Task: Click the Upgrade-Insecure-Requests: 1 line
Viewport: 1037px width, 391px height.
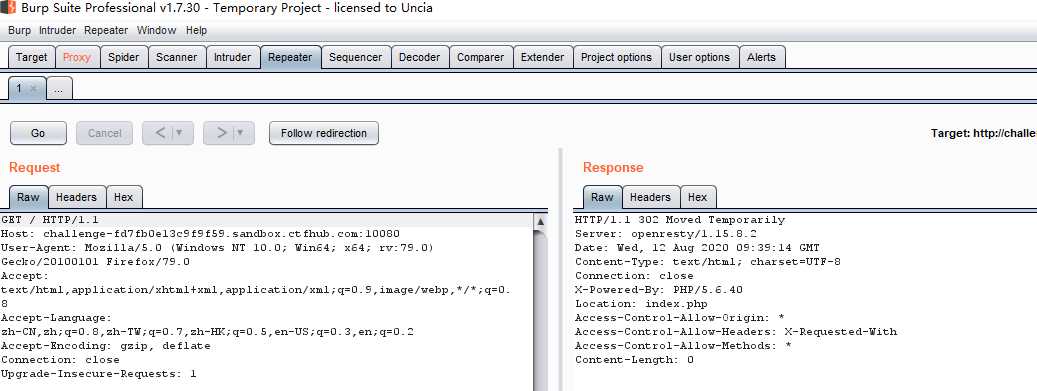Action: 99,374
